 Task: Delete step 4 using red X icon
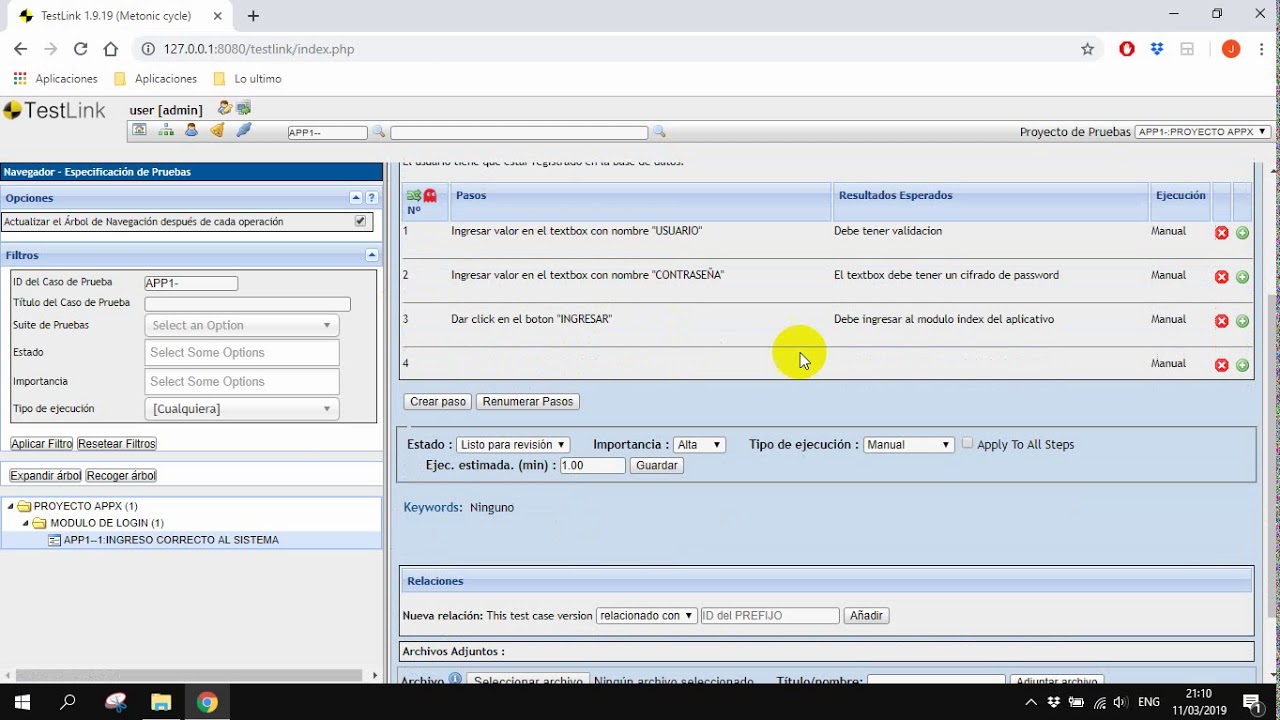(1221, 365)
